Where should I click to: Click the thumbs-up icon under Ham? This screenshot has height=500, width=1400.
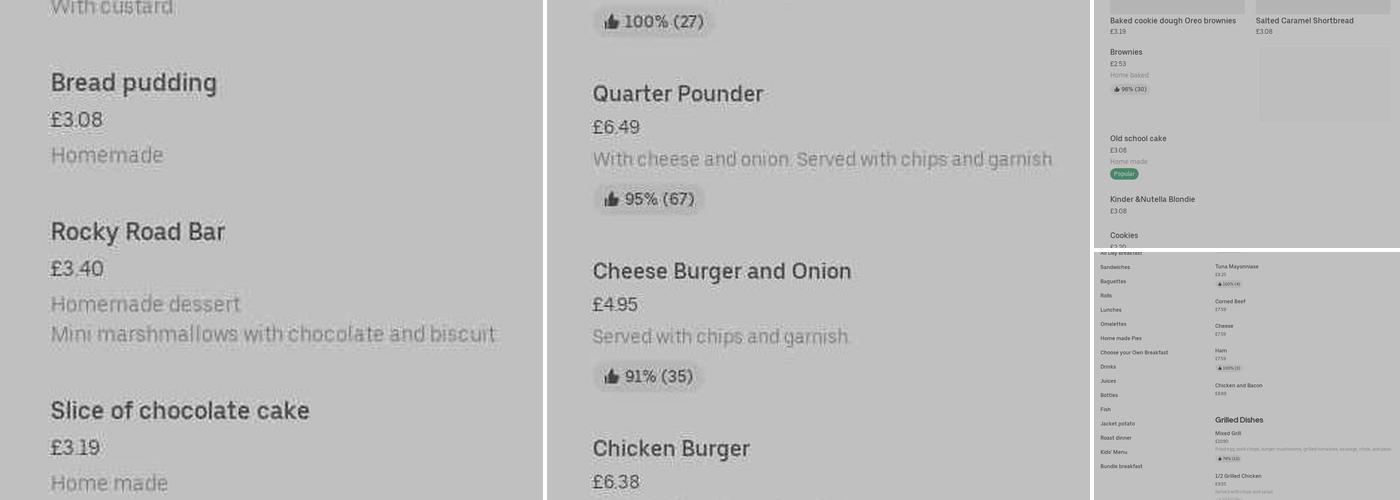click(x=1220, y=368)
